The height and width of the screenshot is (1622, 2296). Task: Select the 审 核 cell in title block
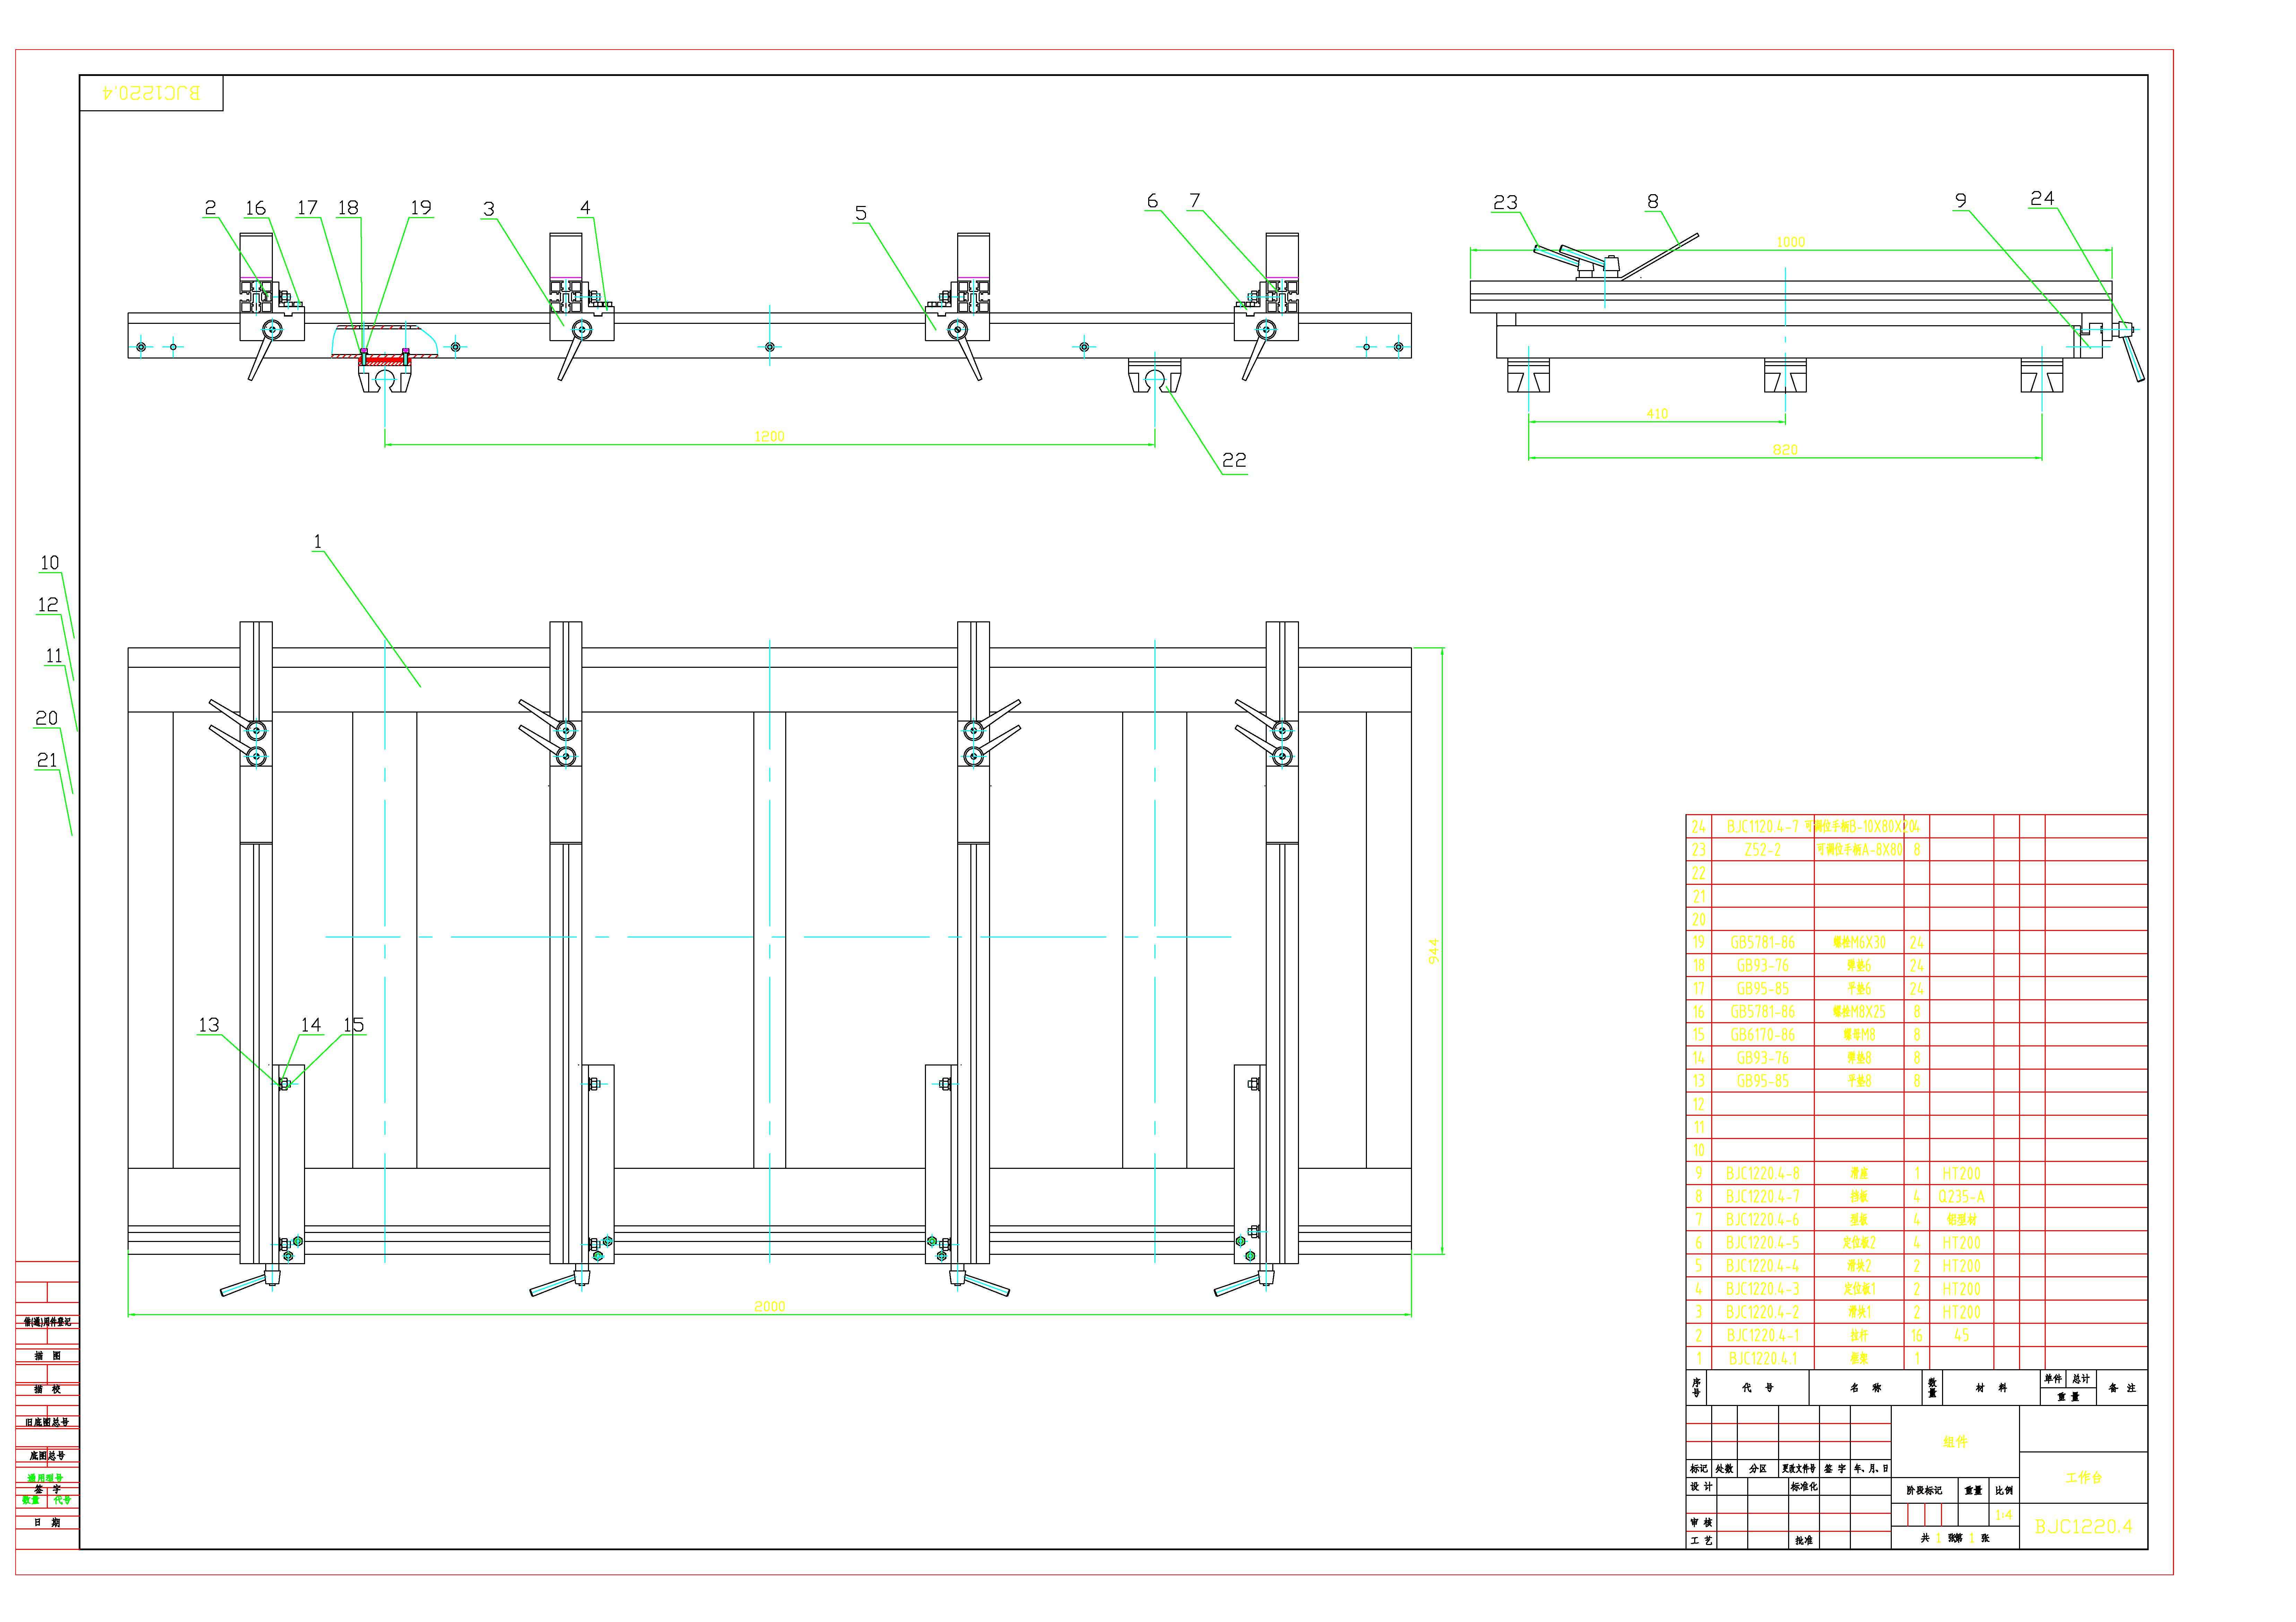pos(1701,1522)
